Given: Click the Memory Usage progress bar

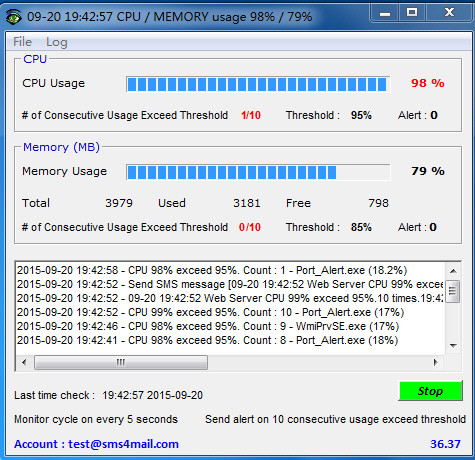Looking at the screenshot, I should 258,172.
